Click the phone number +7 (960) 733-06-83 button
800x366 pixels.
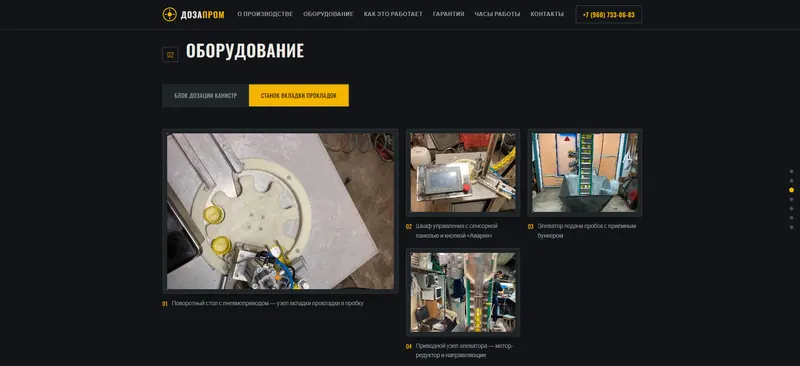pyautogui.click(x=609, y=14)
